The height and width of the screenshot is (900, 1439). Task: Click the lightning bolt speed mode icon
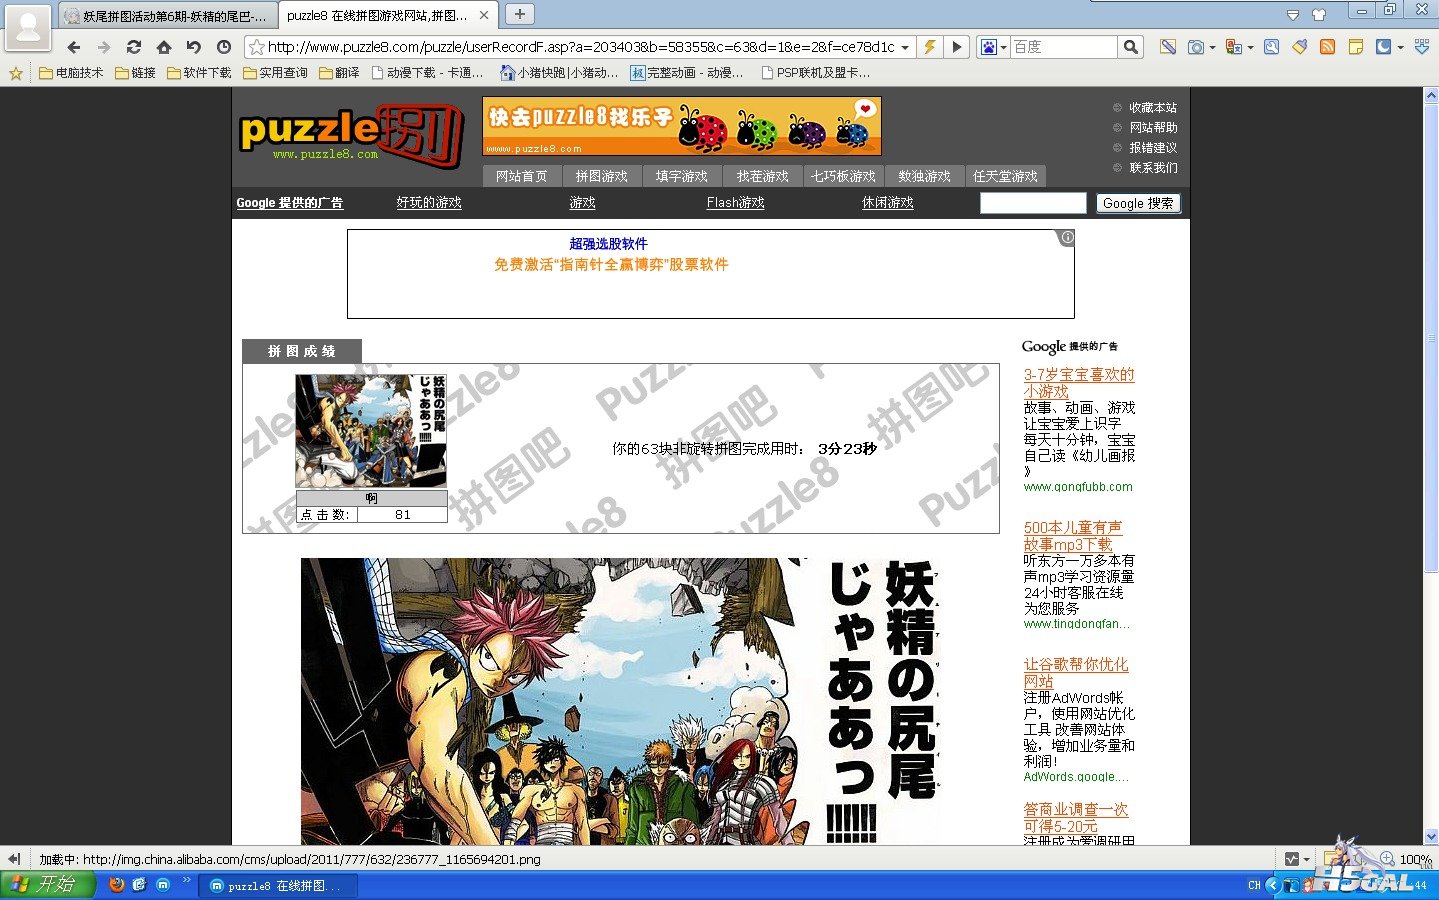(x=930, y=47)
